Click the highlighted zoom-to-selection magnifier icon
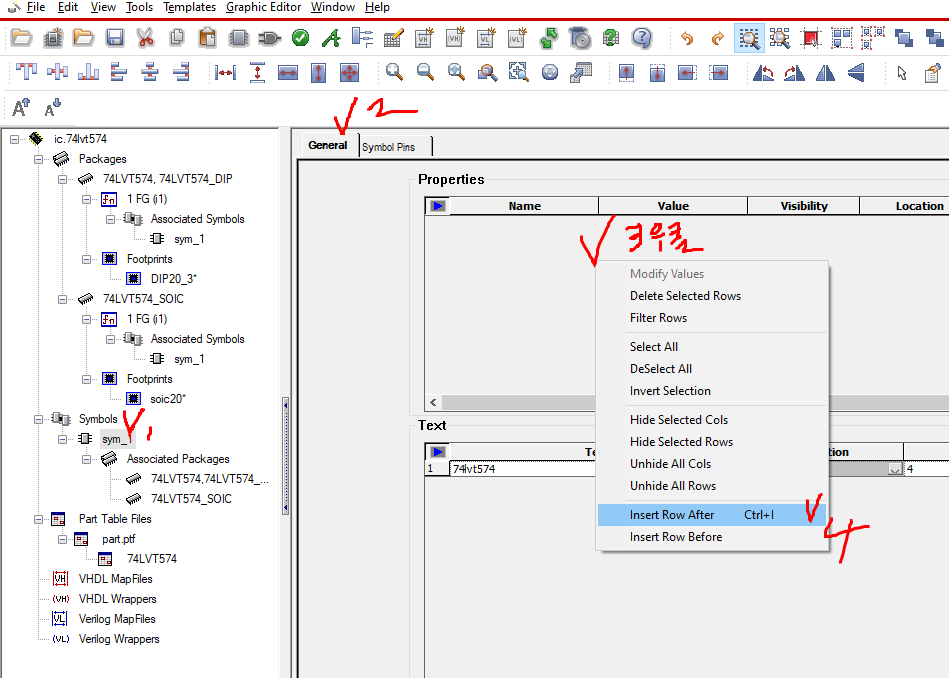 coord(749,38)
